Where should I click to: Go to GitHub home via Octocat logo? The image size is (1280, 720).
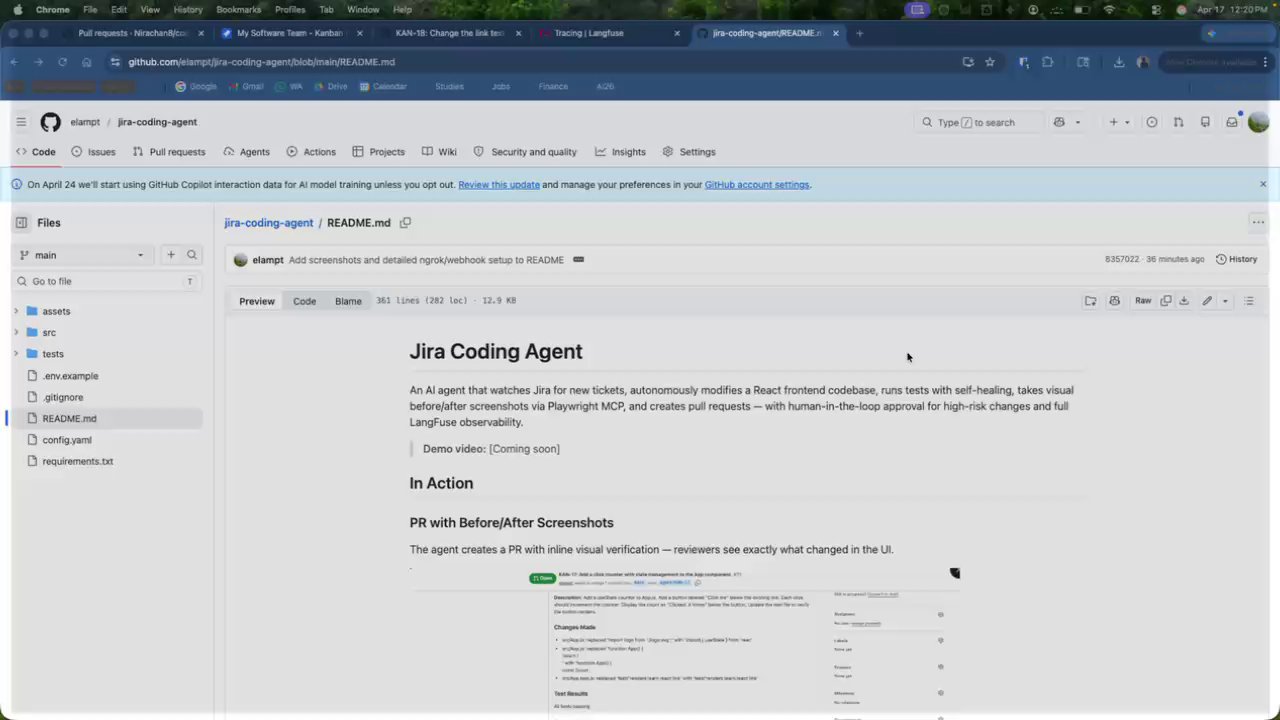coord(51,122)
